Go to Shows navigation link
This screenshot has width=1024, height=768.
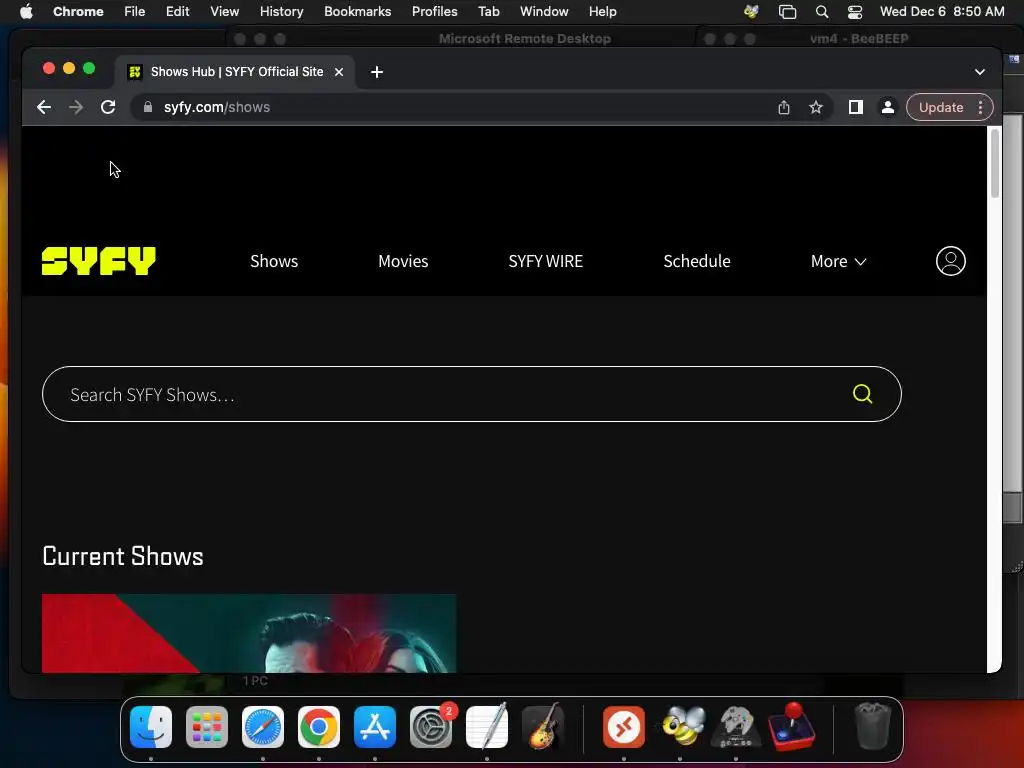[x=274, y=261]
